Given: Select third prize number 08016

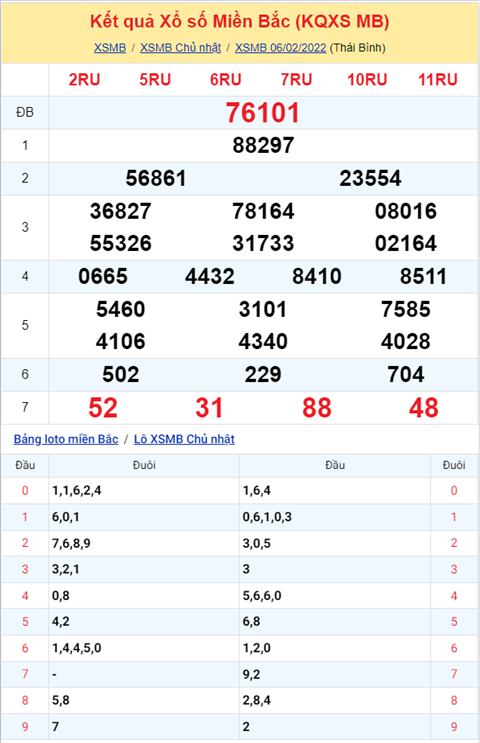Looking at the screenshot, I should [x=406, y=211].
